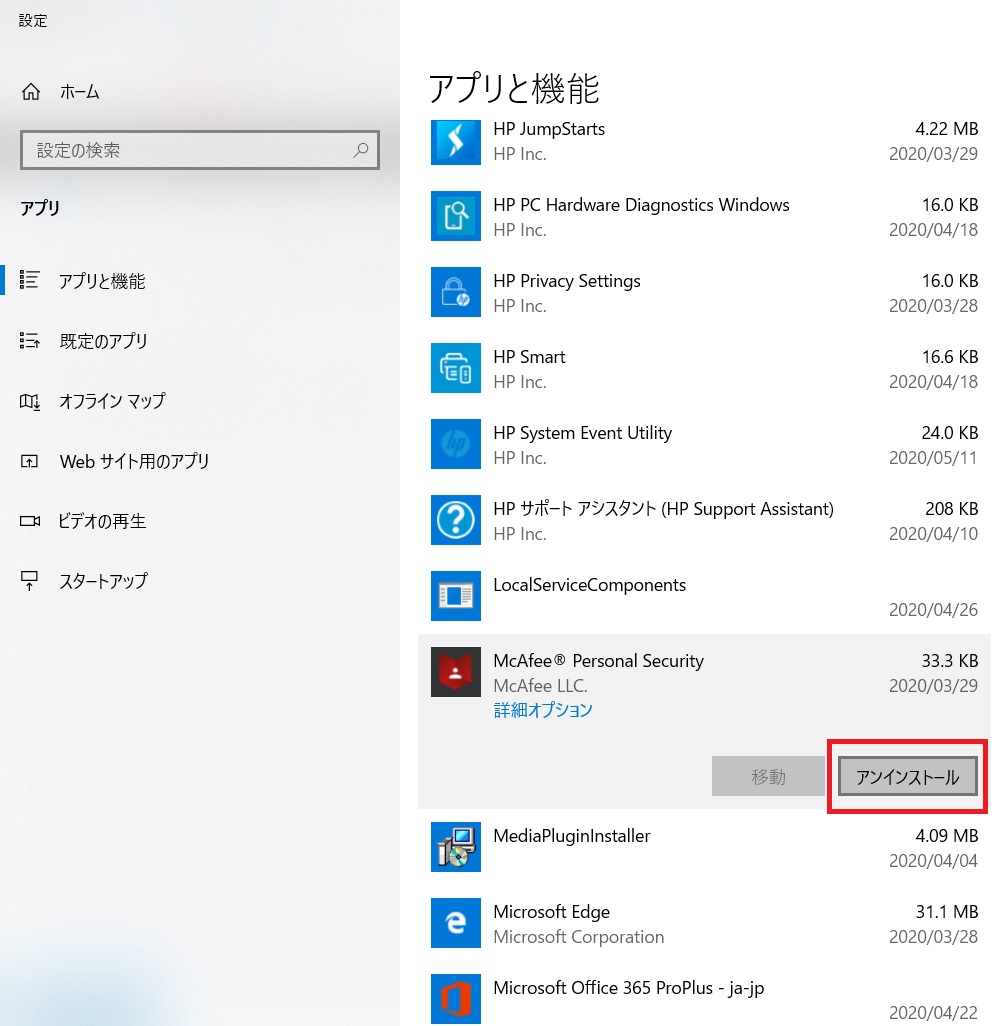Click the アンインストール button for McAfee
The width and height of the screenshot is (992, 1026).
pyautogui.click(x=908, y=777)
